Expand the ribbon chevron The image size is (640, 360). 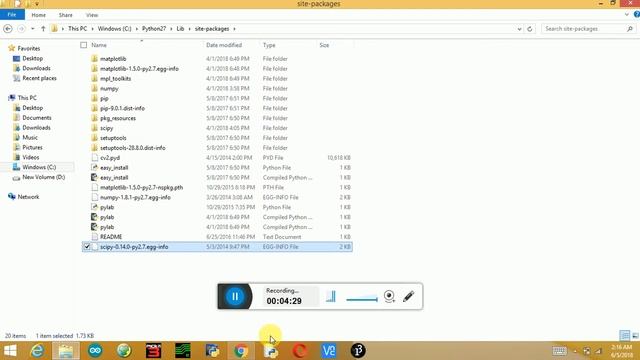coord(627,15)
